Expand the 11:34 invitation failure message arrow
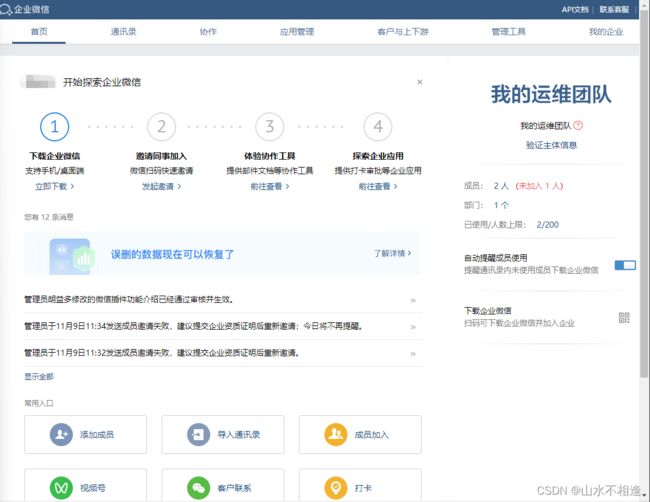This screenshot has width=650, height=502. (x=413, y=327)
